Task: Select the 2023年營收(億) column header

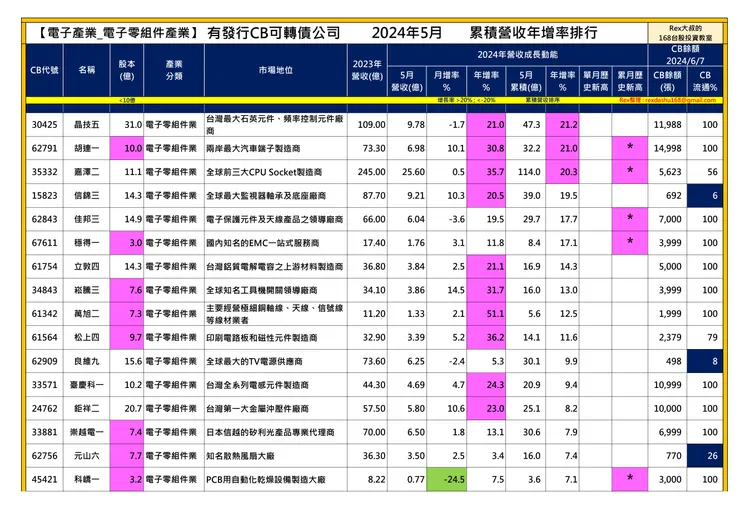Action: 367,70
